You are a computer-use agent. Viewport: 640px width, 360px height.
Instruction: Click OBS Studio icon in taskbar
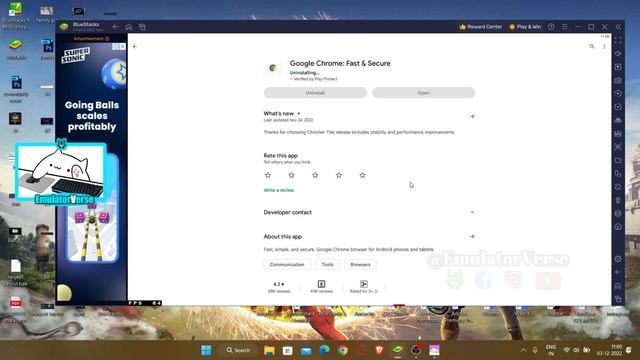click(416, 350)
